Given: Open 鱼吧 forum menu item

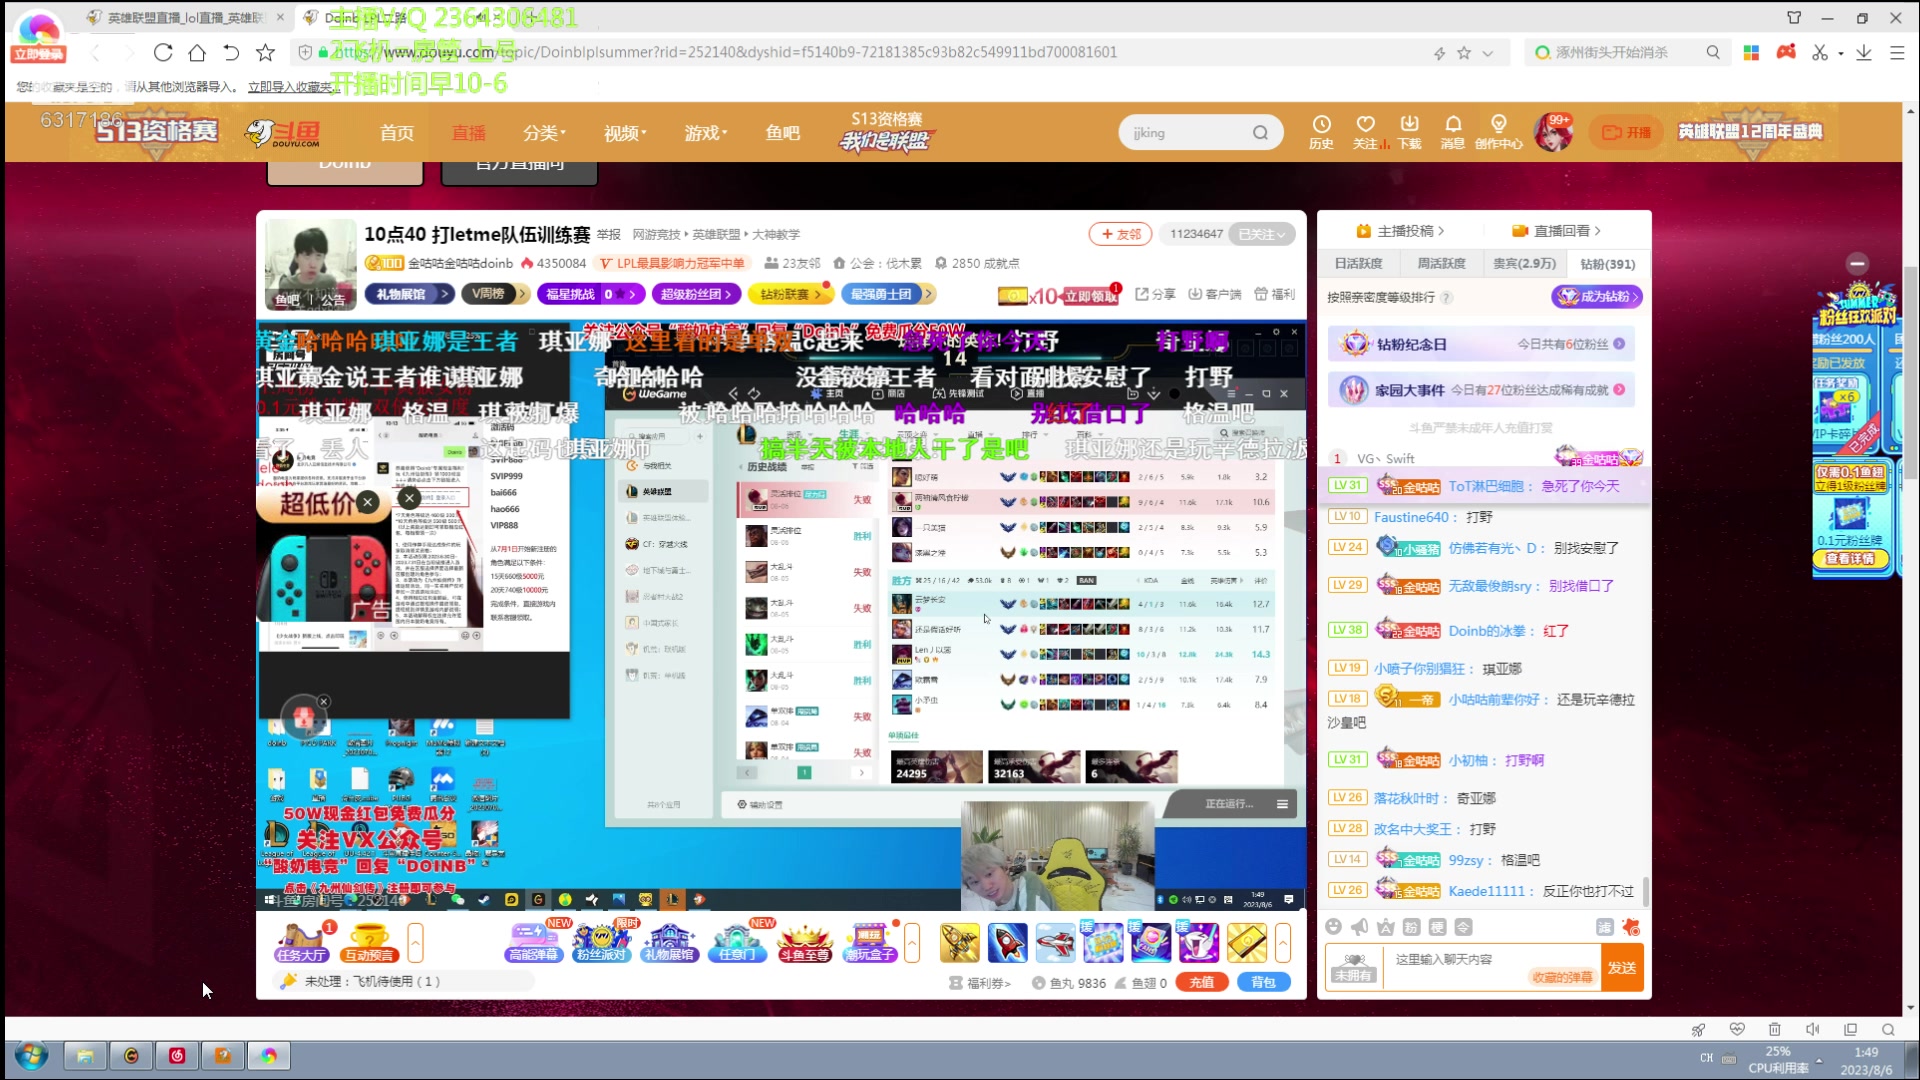Looking at the screenshot, I should click(x=783, y=133).
